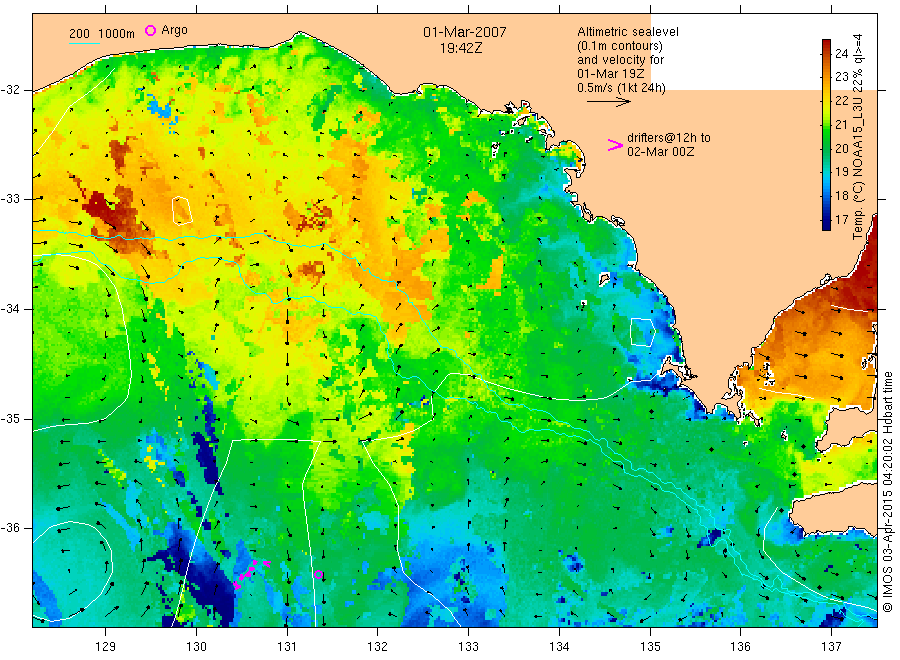Click the IMOS copyright vertical text
Screen dimensions: 900x660
(888, 492)
